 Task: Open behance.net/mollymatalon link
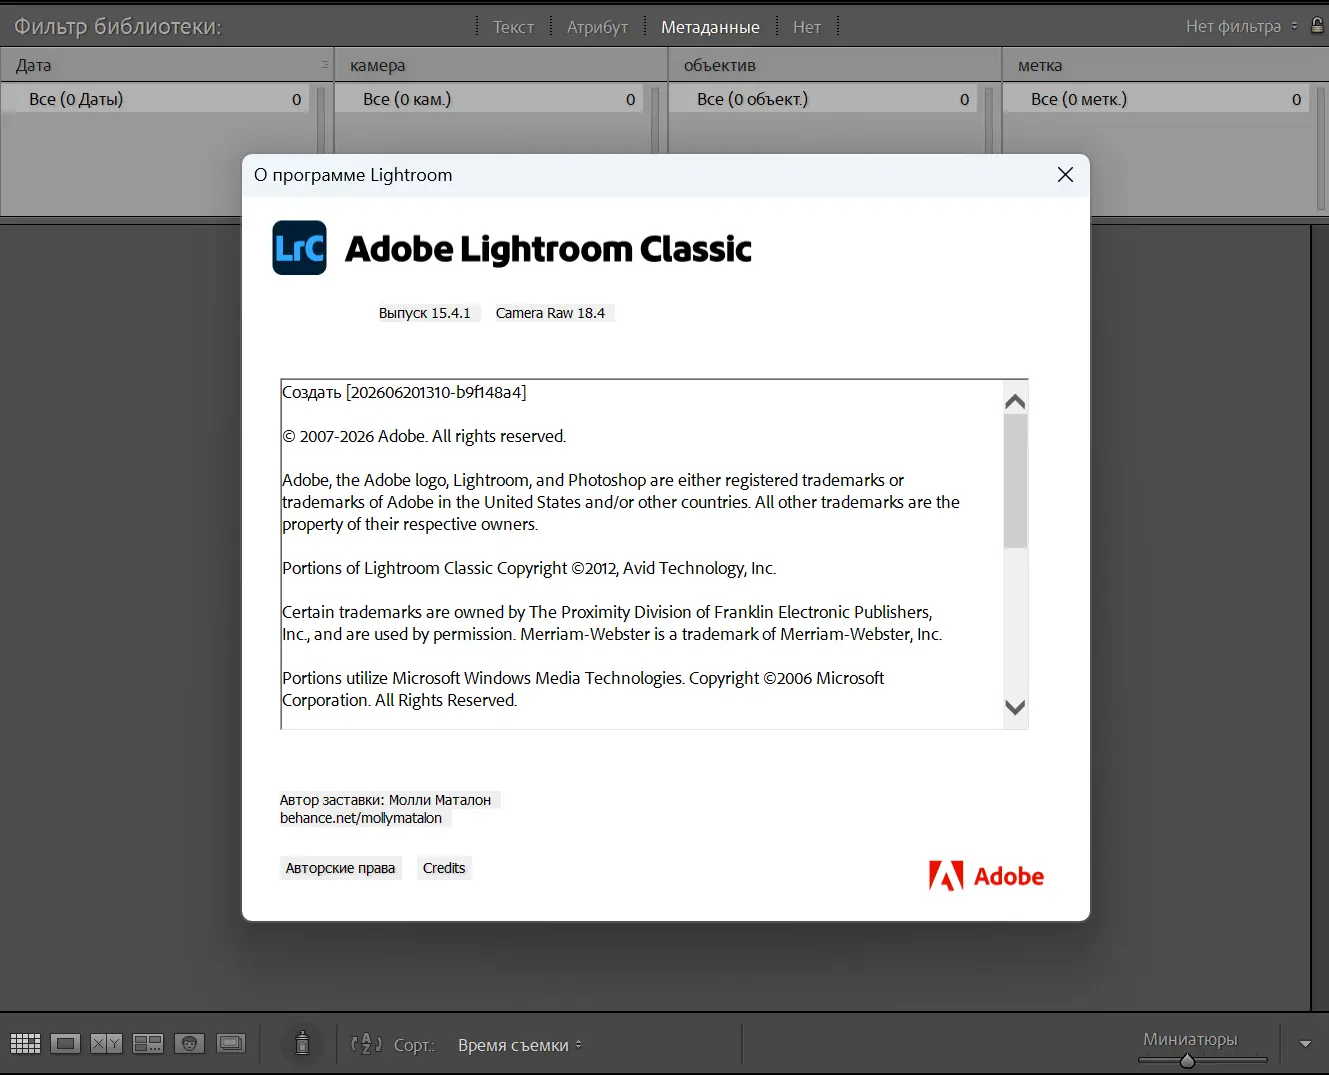(361, 818)
